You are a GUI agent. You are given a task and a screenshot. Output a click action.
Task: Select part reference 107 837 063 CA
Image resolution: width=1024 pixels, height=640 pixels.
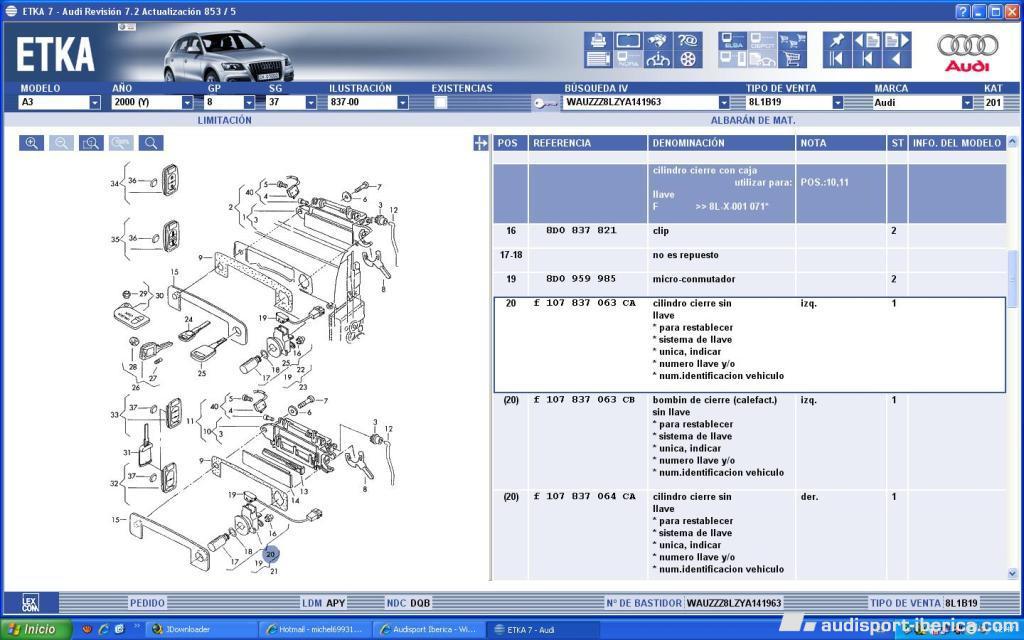pos(584,303)
